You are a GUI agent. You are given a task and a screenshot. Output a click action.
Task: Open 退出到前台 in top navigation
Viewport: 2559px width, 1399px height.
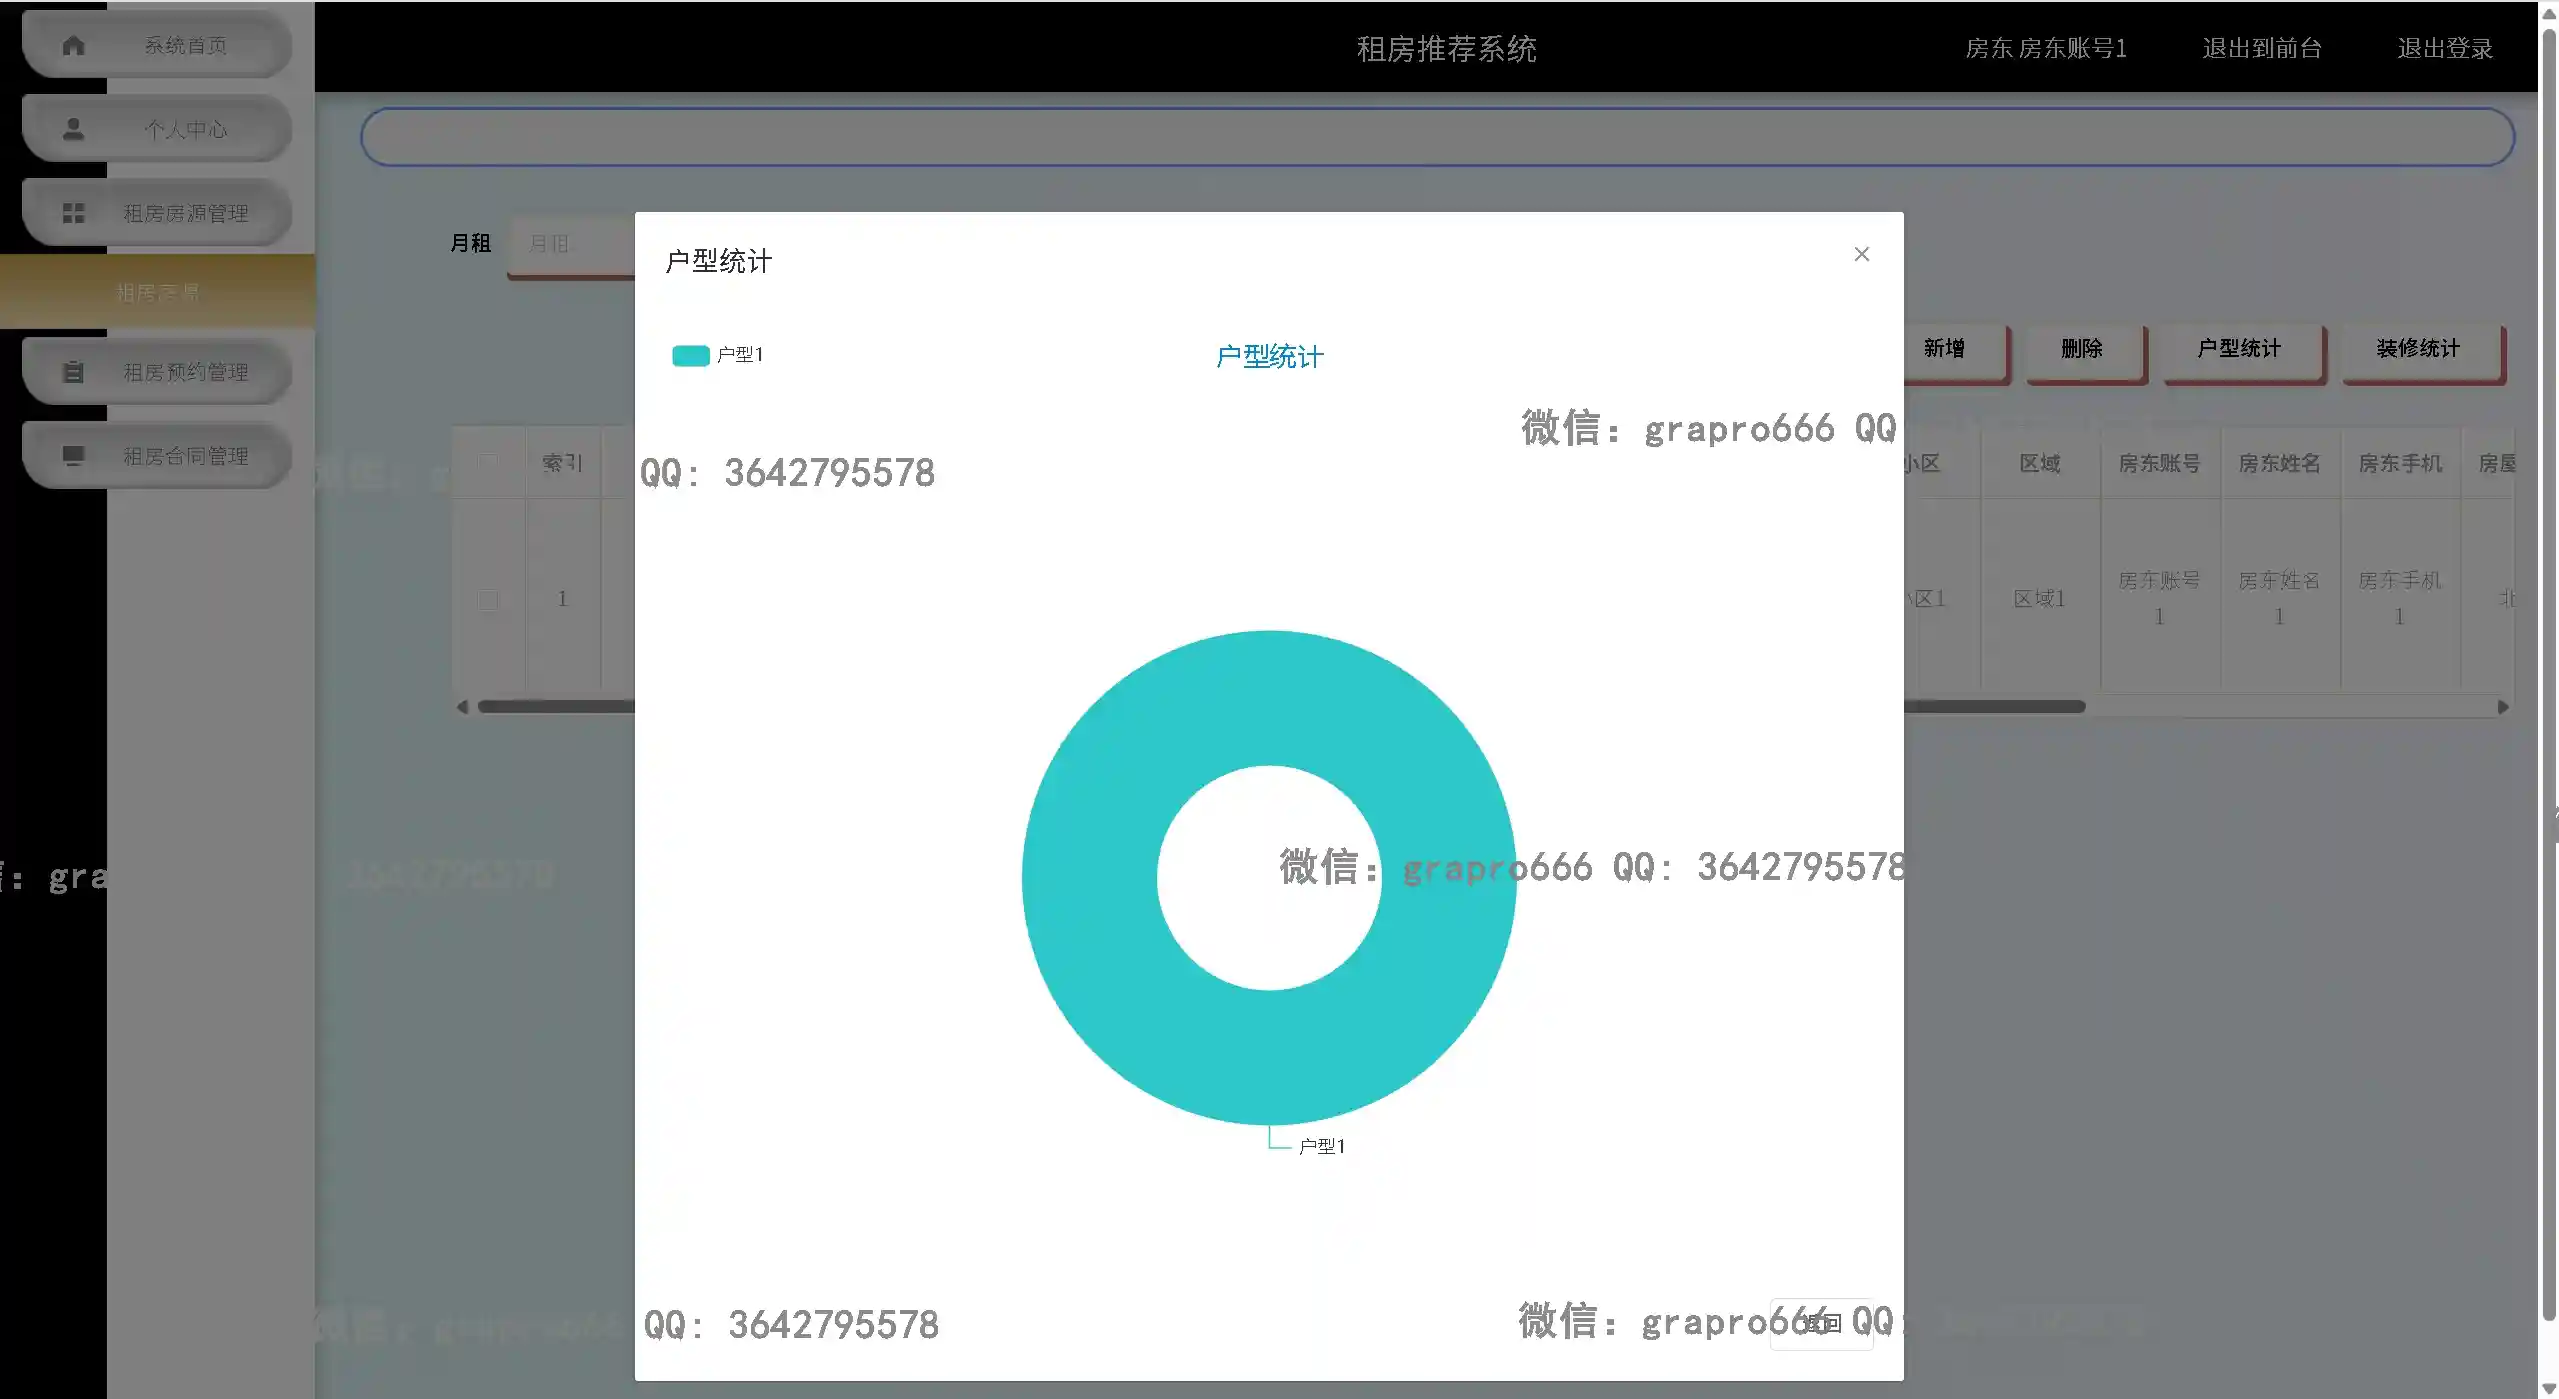pos(2261,48)
